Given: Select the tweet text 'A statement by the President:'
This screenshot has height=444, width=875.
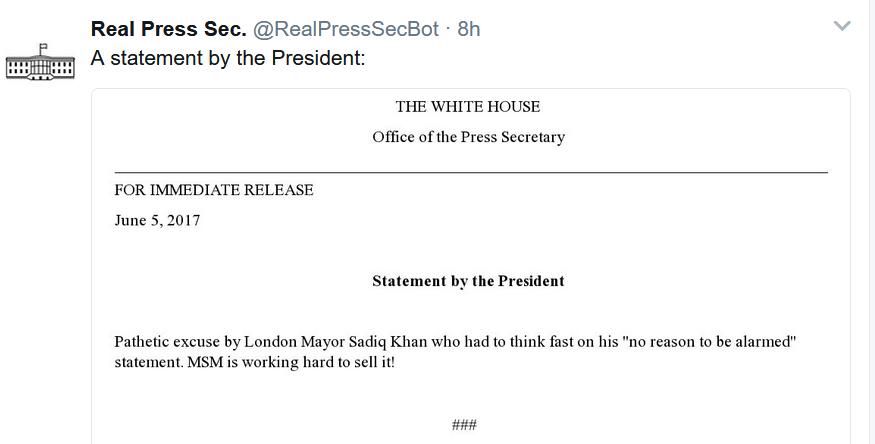Looking at the screenshot, I should point(228,58).
